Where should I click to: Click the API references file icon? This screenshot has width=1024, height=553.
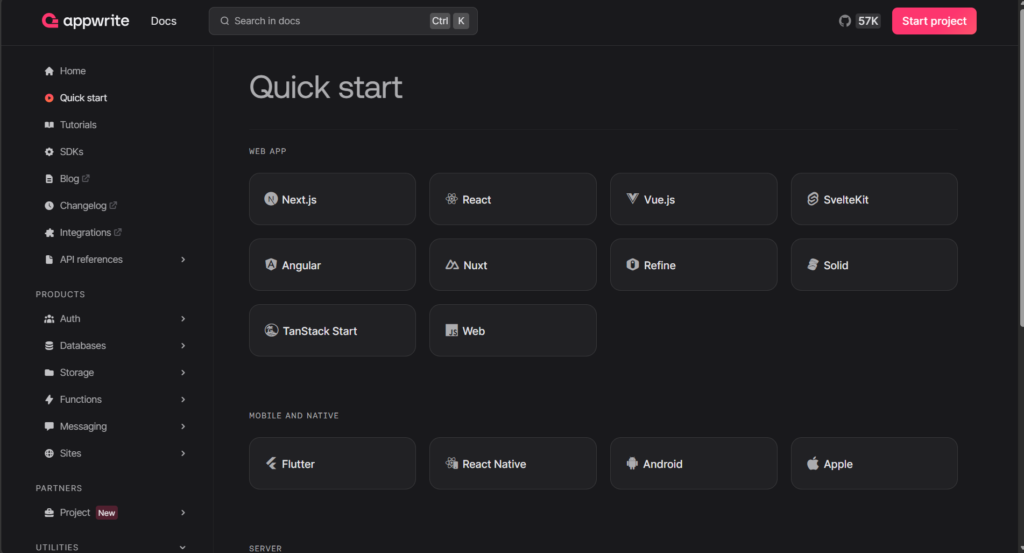tap(49, 259)
